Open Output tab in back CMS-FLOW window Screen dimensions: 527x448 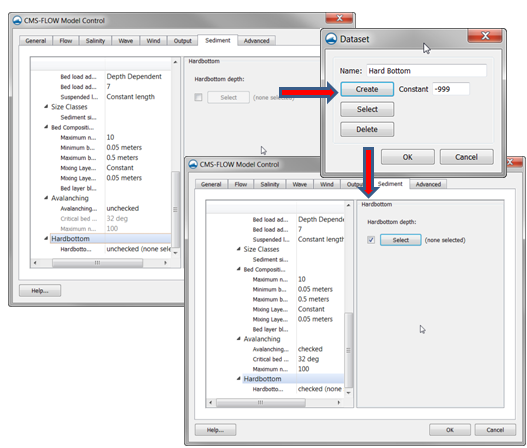pyautogui.click(x=183, y=41)
